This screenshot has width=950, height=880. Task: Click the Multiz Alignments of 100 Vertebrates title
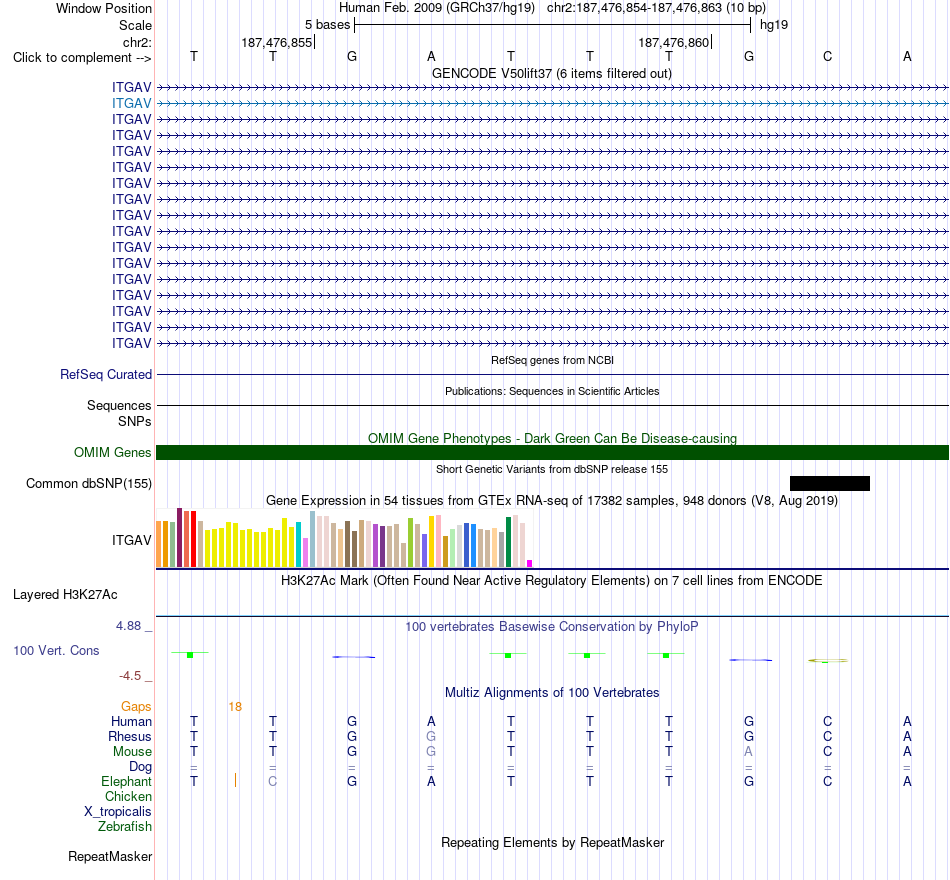pos(552,693)
